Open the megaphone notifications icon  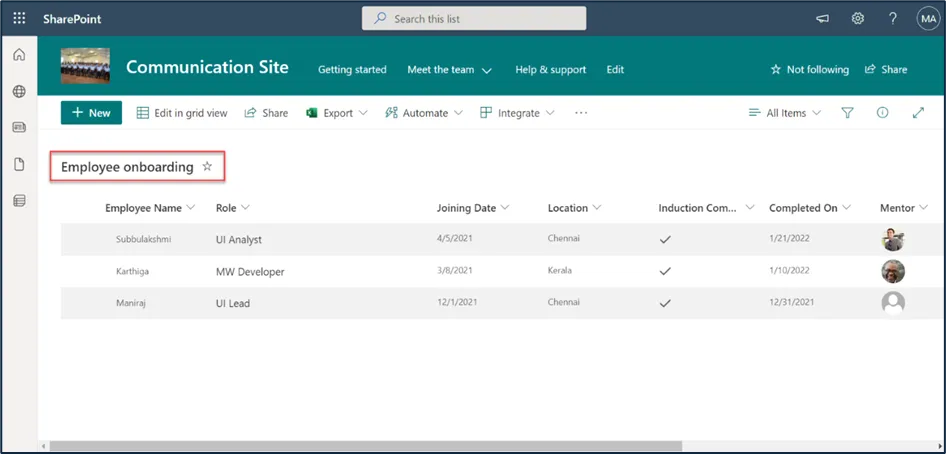click(822, 18)
